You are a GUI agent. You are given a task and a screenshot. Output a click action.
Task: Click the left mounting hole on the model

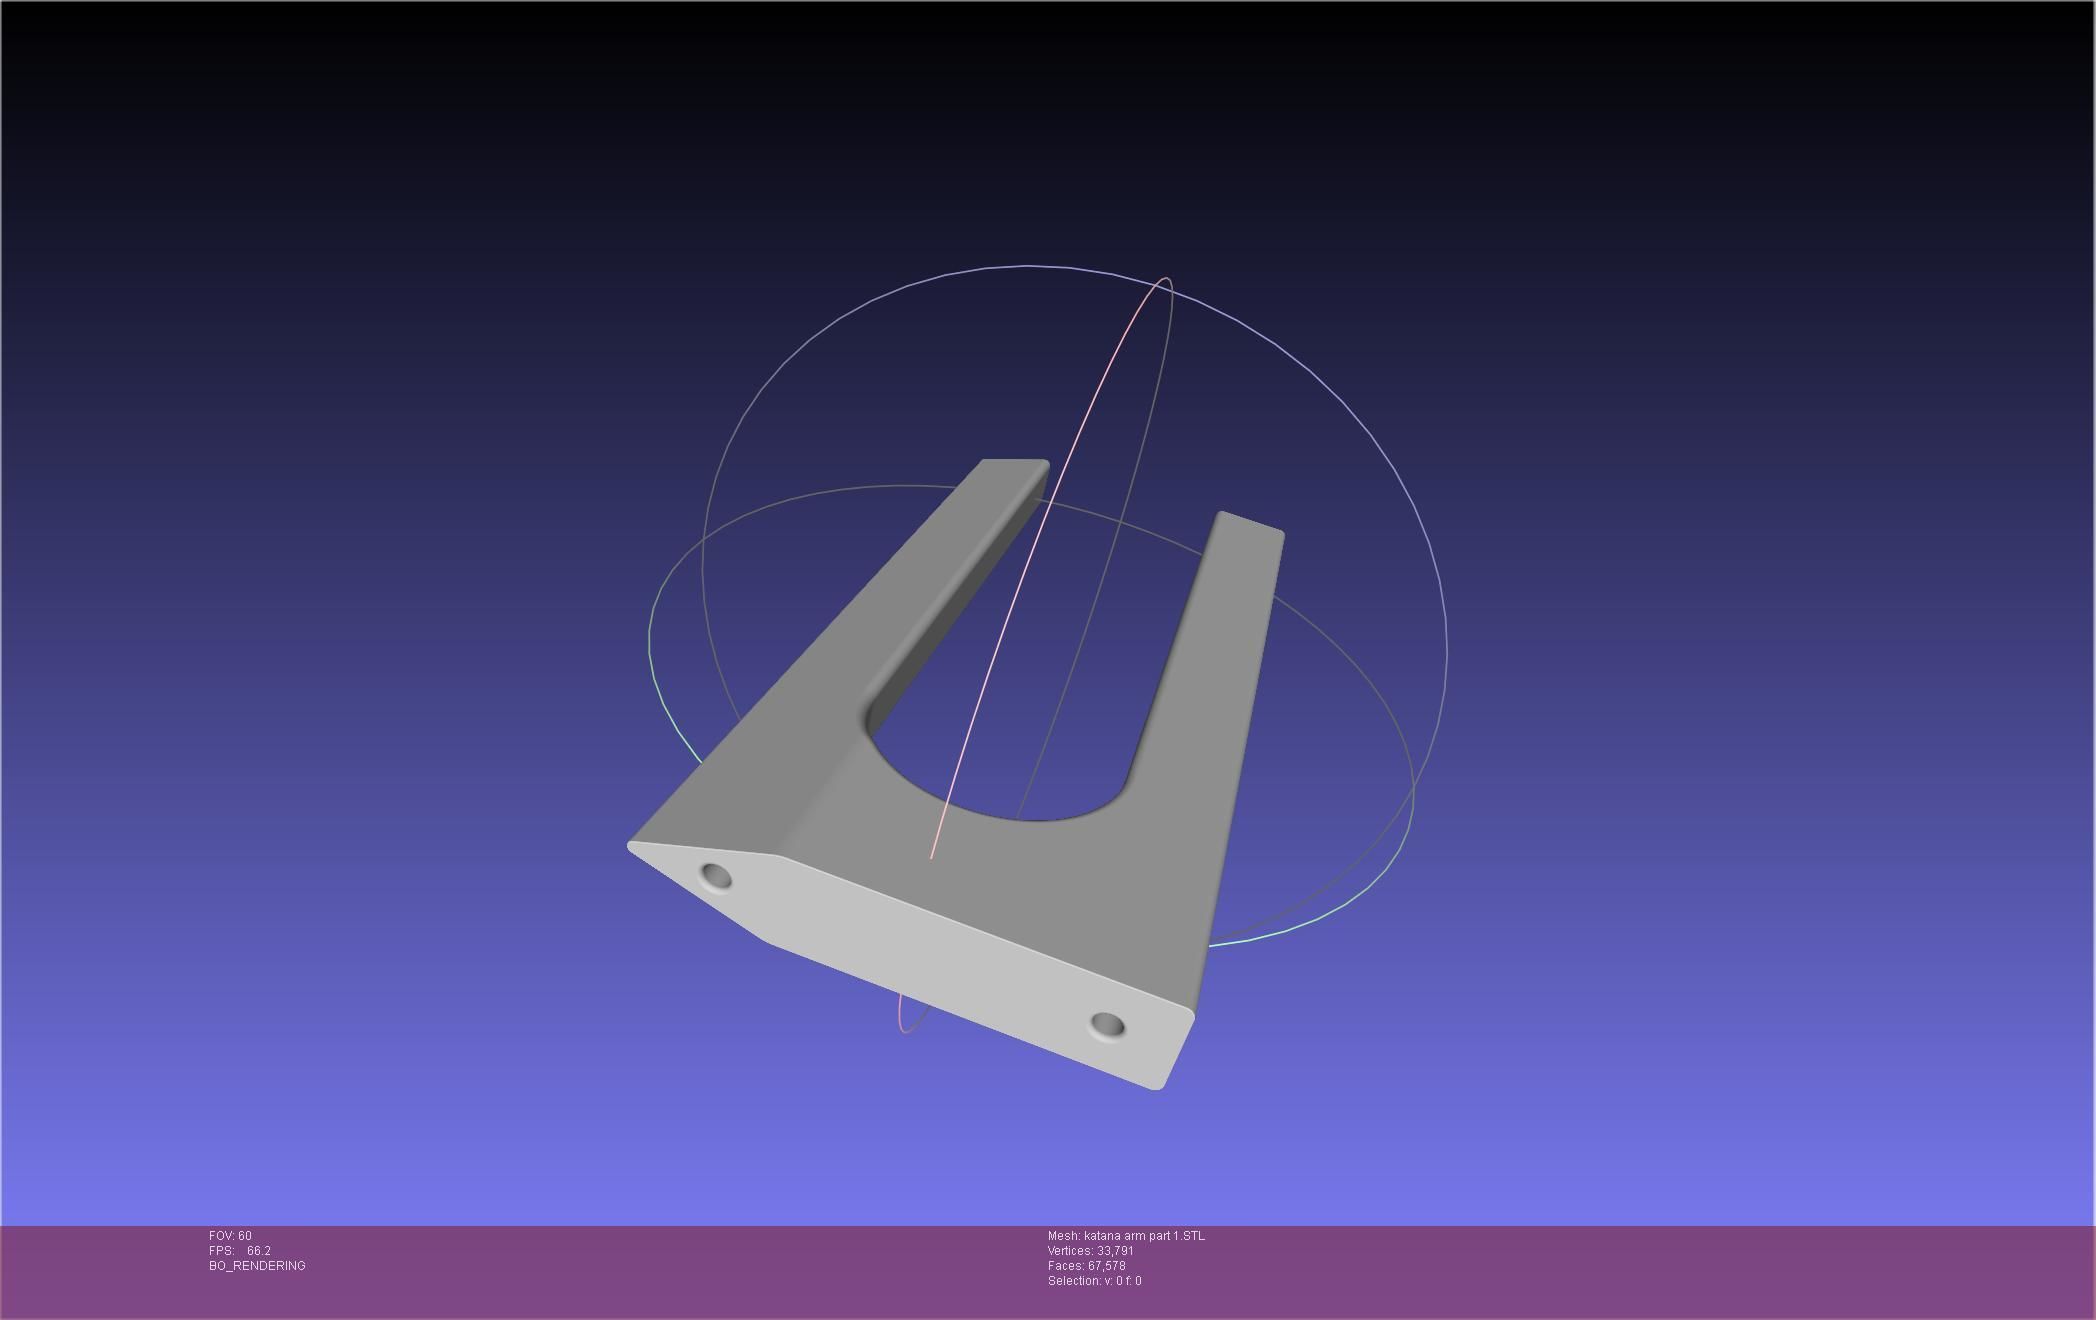pyautogui.click(x=716, y=877)
